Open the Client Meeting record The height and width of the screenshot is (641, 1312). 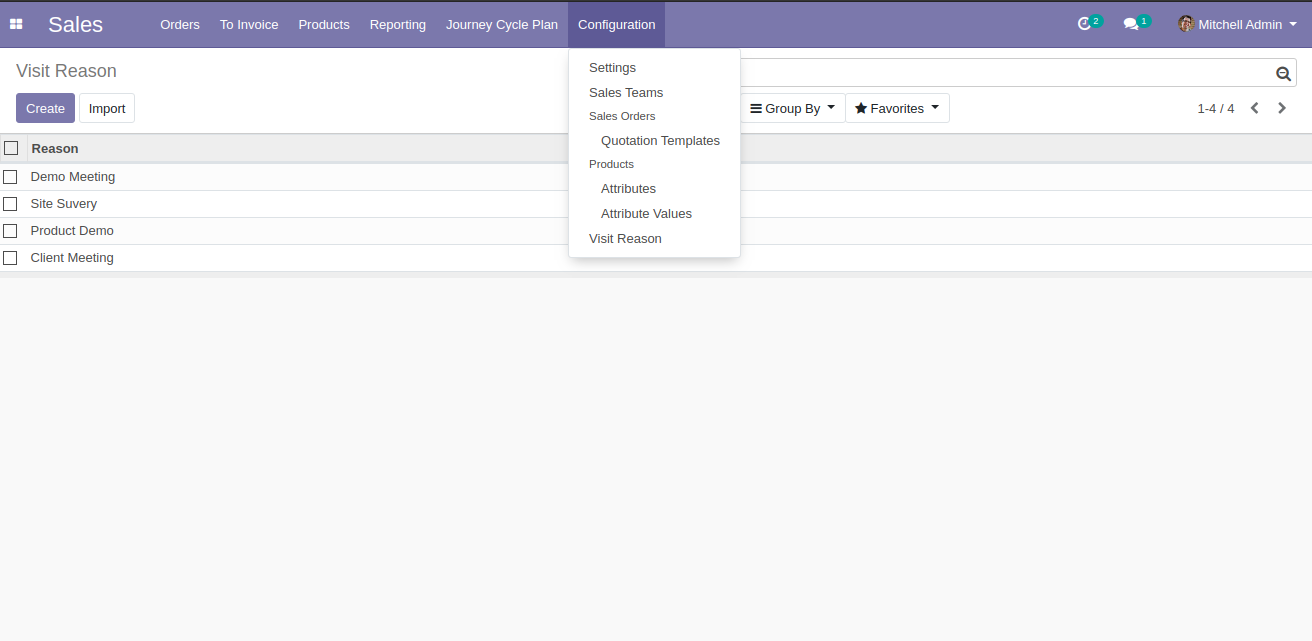click(x=72, y=258)
